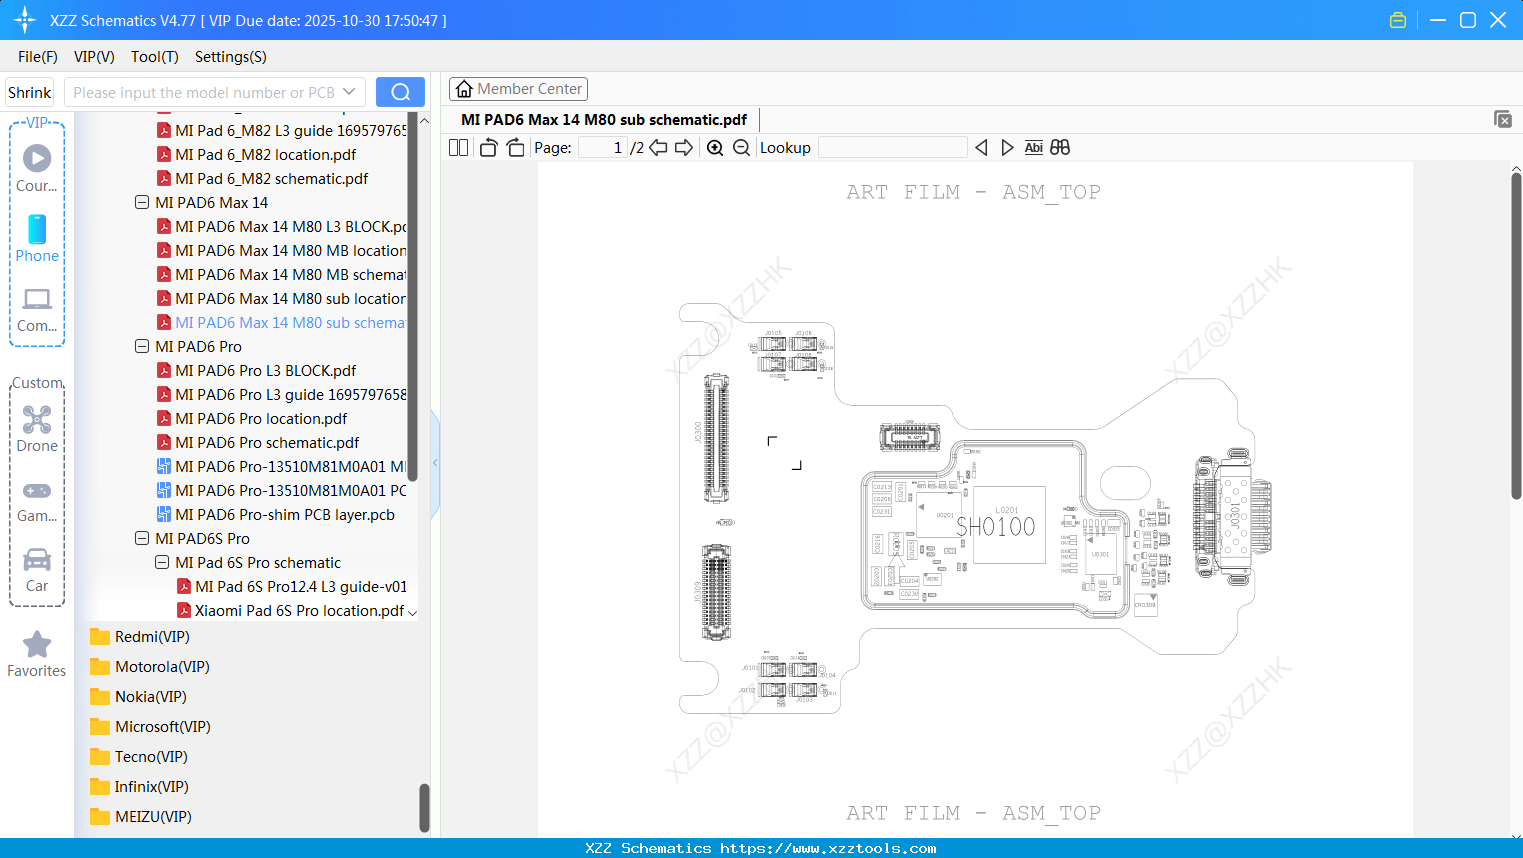Viewport: 1523px width, 858px height.
Task: Rotate the schematic counterclockwise
Action: click(x=487, y=147)
